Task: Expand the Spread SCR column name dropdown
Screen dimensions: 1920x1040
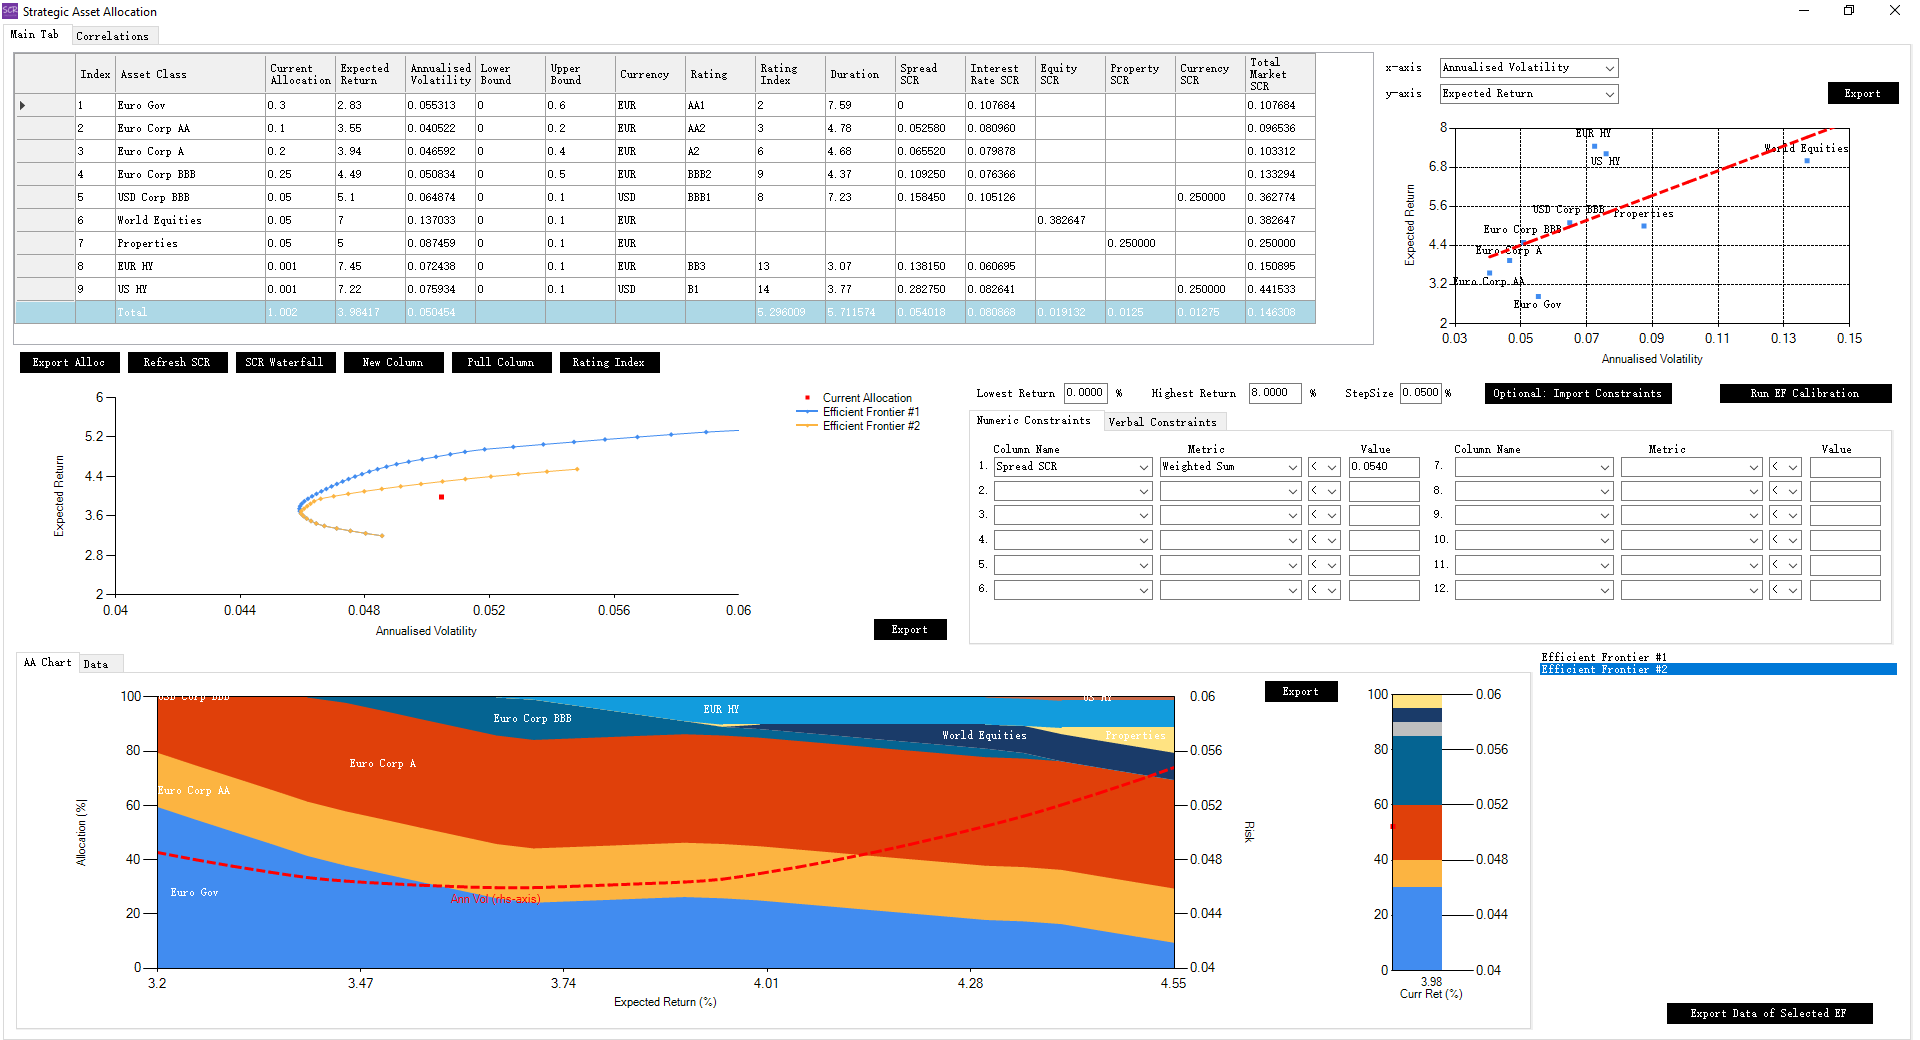Action: [1143, 467]
